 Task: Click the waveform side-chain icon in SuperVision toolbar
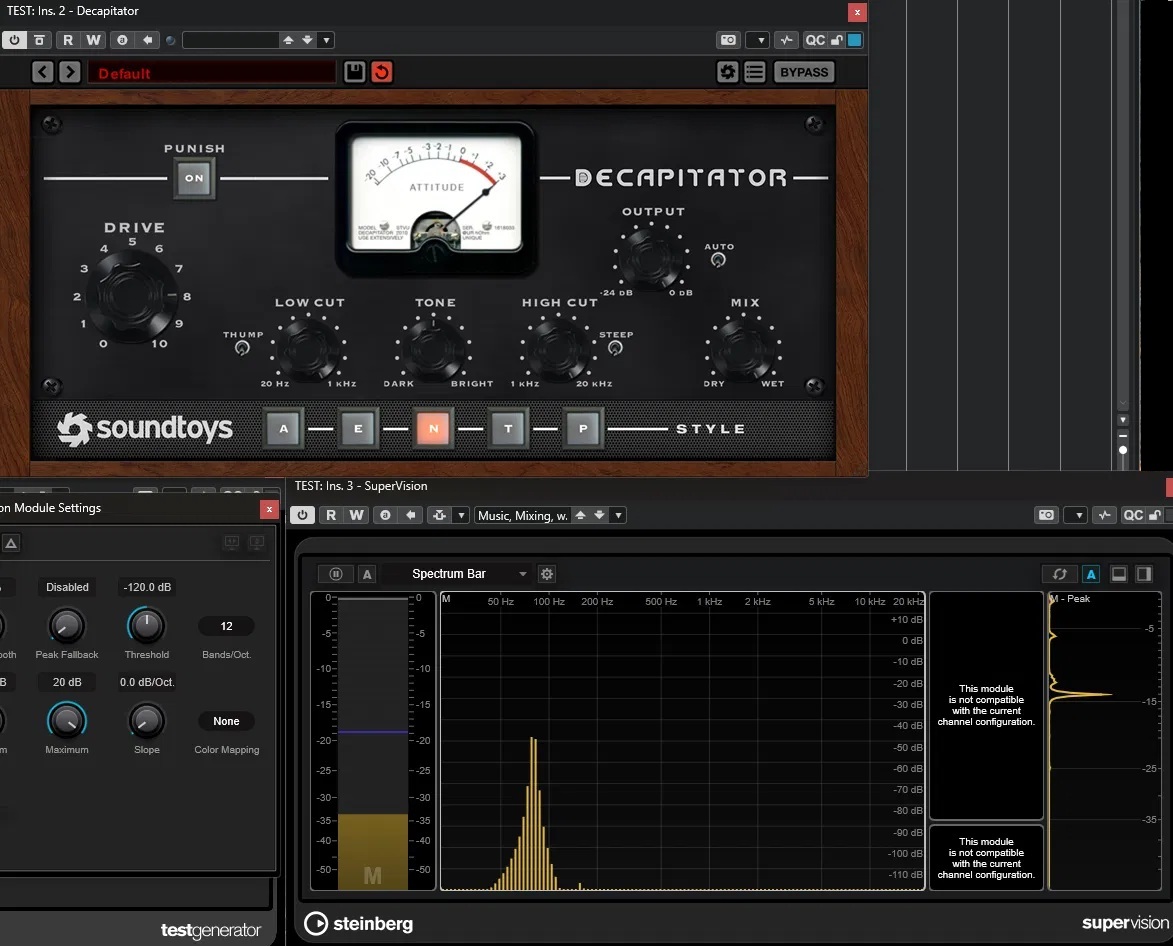tap(1104, 515)
